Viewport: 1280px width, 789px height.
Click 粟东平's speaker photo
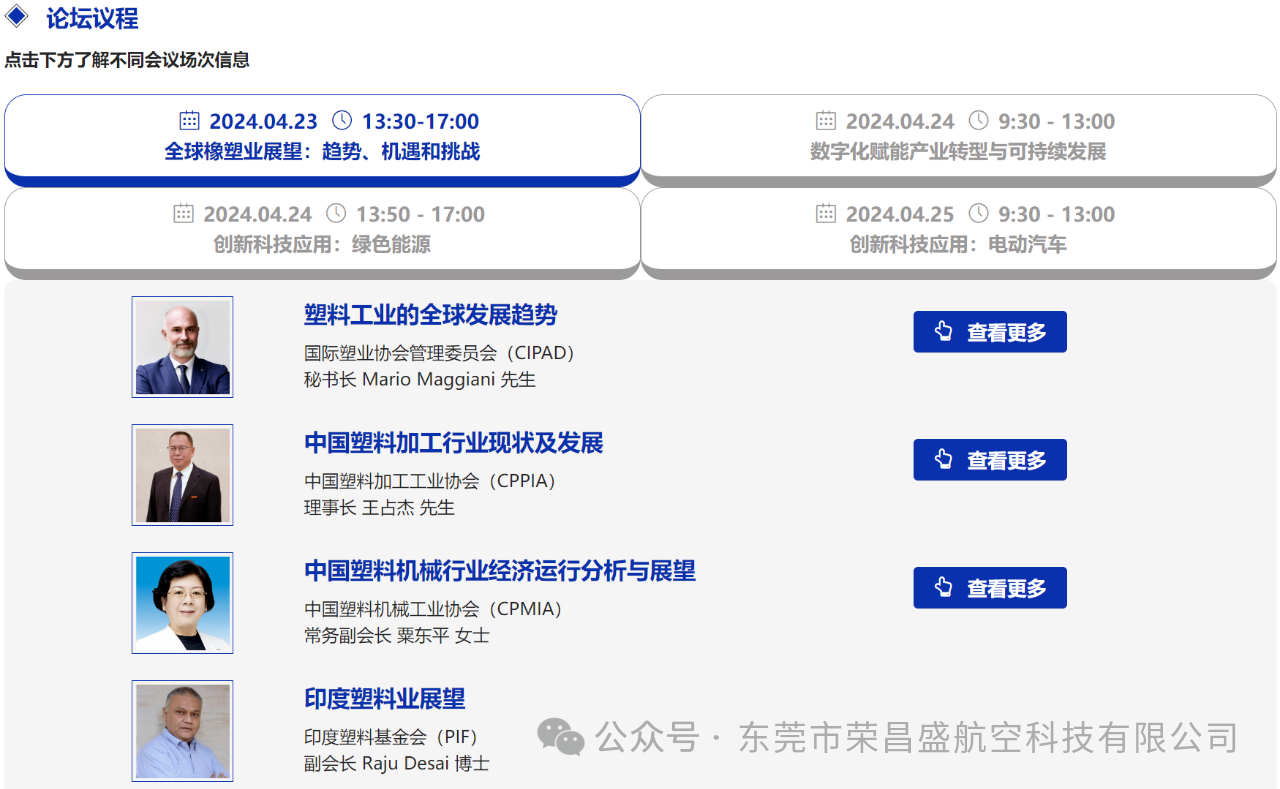click(183, 603)
